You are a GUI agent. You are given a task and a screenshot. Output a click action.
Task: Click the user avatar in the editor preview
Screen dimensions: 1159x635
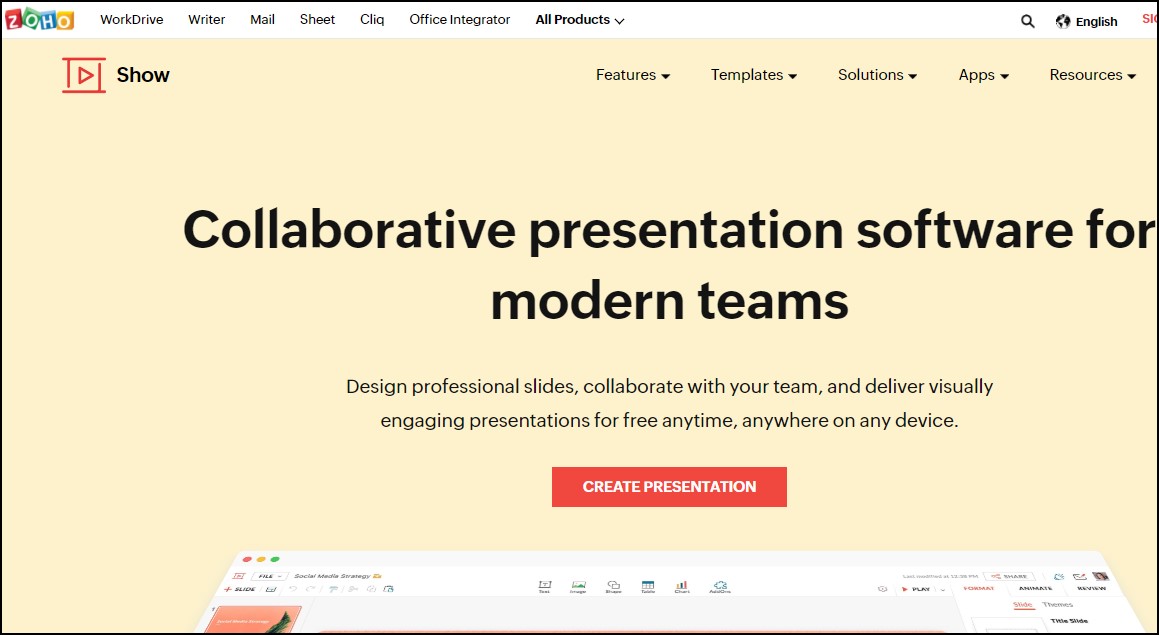click(1101, 577)
